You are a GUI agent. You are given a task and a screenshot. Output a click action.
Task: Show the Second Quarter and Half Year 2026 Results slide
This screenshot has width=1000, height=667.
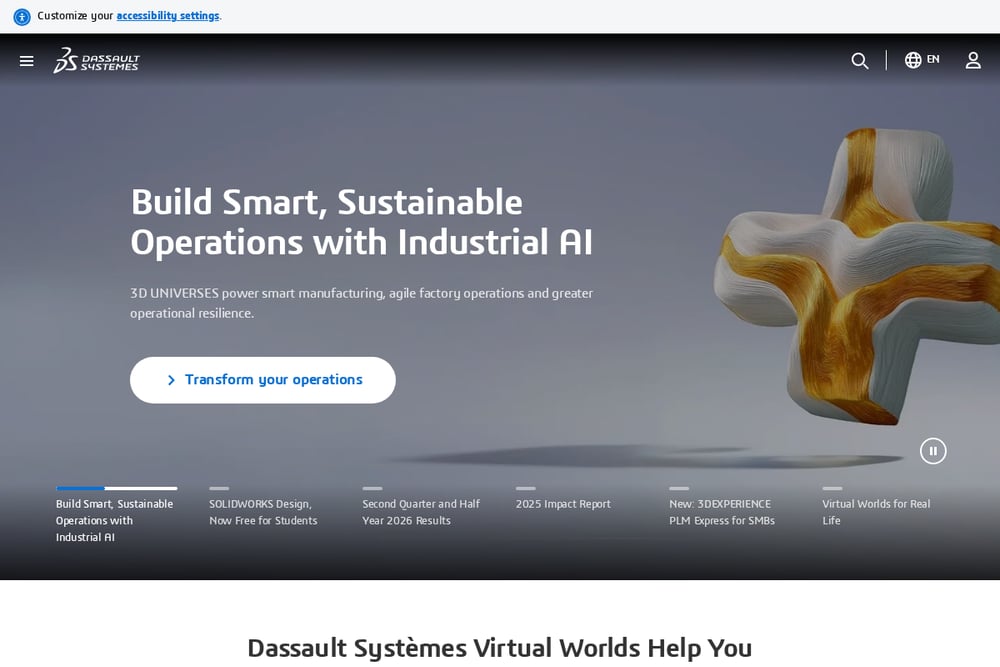[421, 512]
